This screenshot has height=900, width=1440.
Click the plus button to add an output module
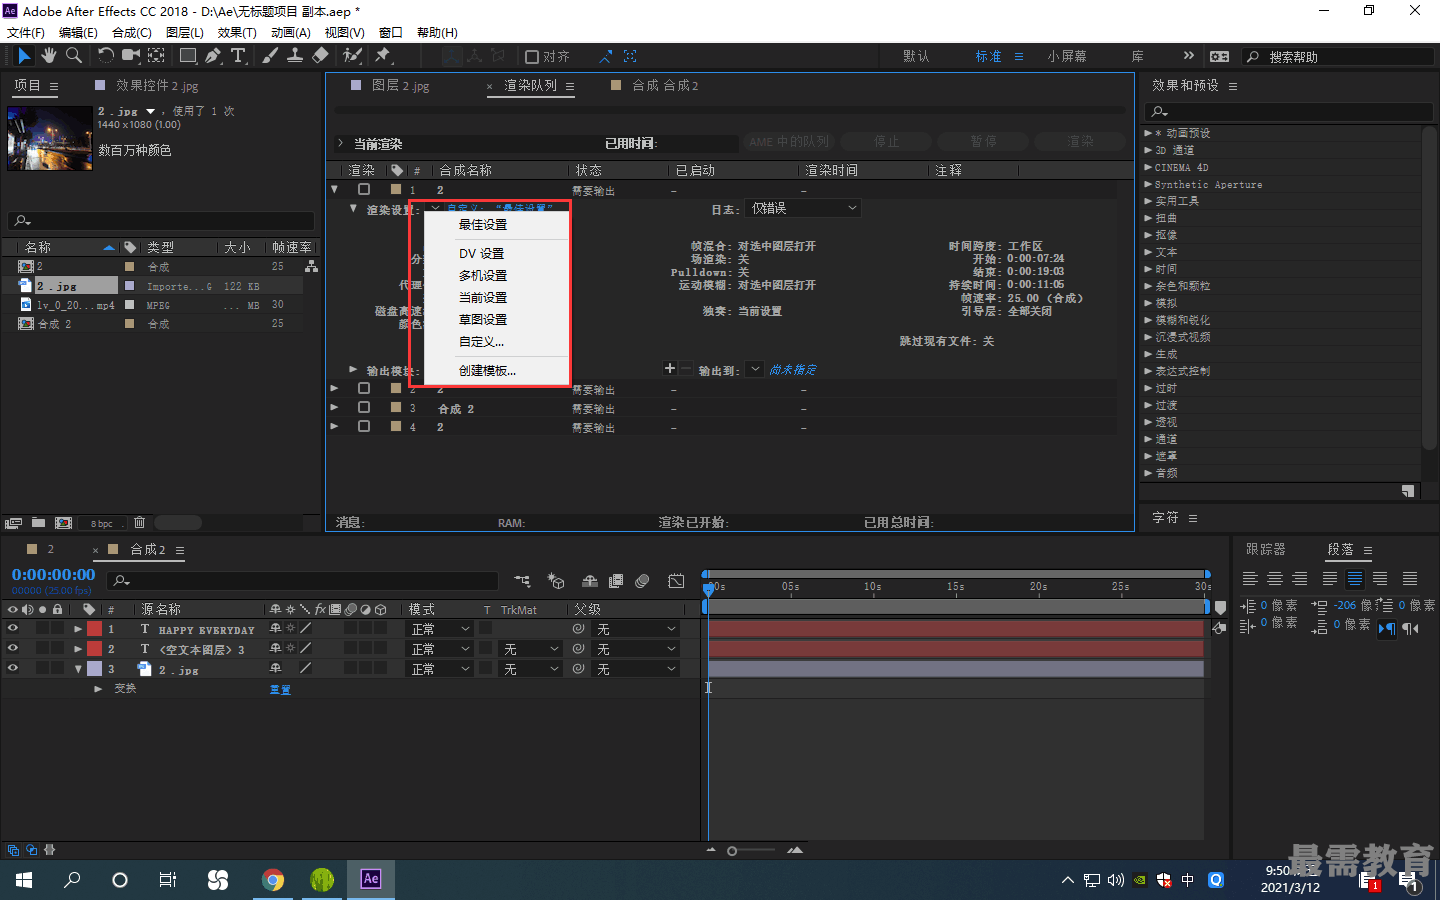point(670,369)
